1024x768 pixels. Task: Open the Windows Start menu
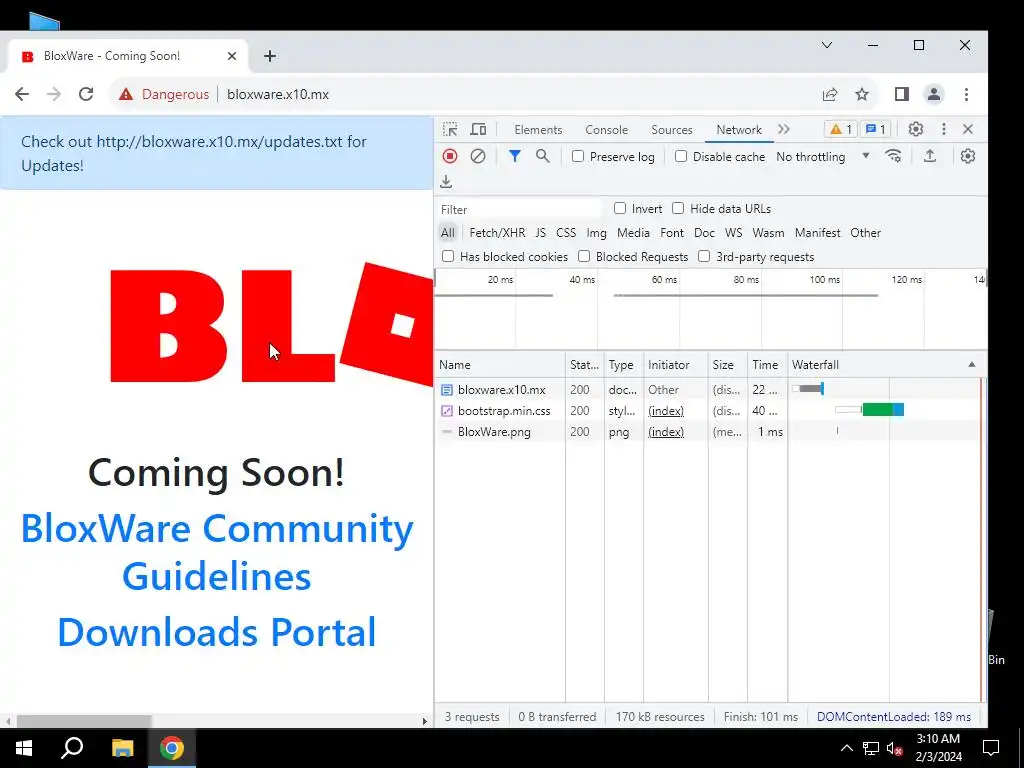click(x=24, y=748)
